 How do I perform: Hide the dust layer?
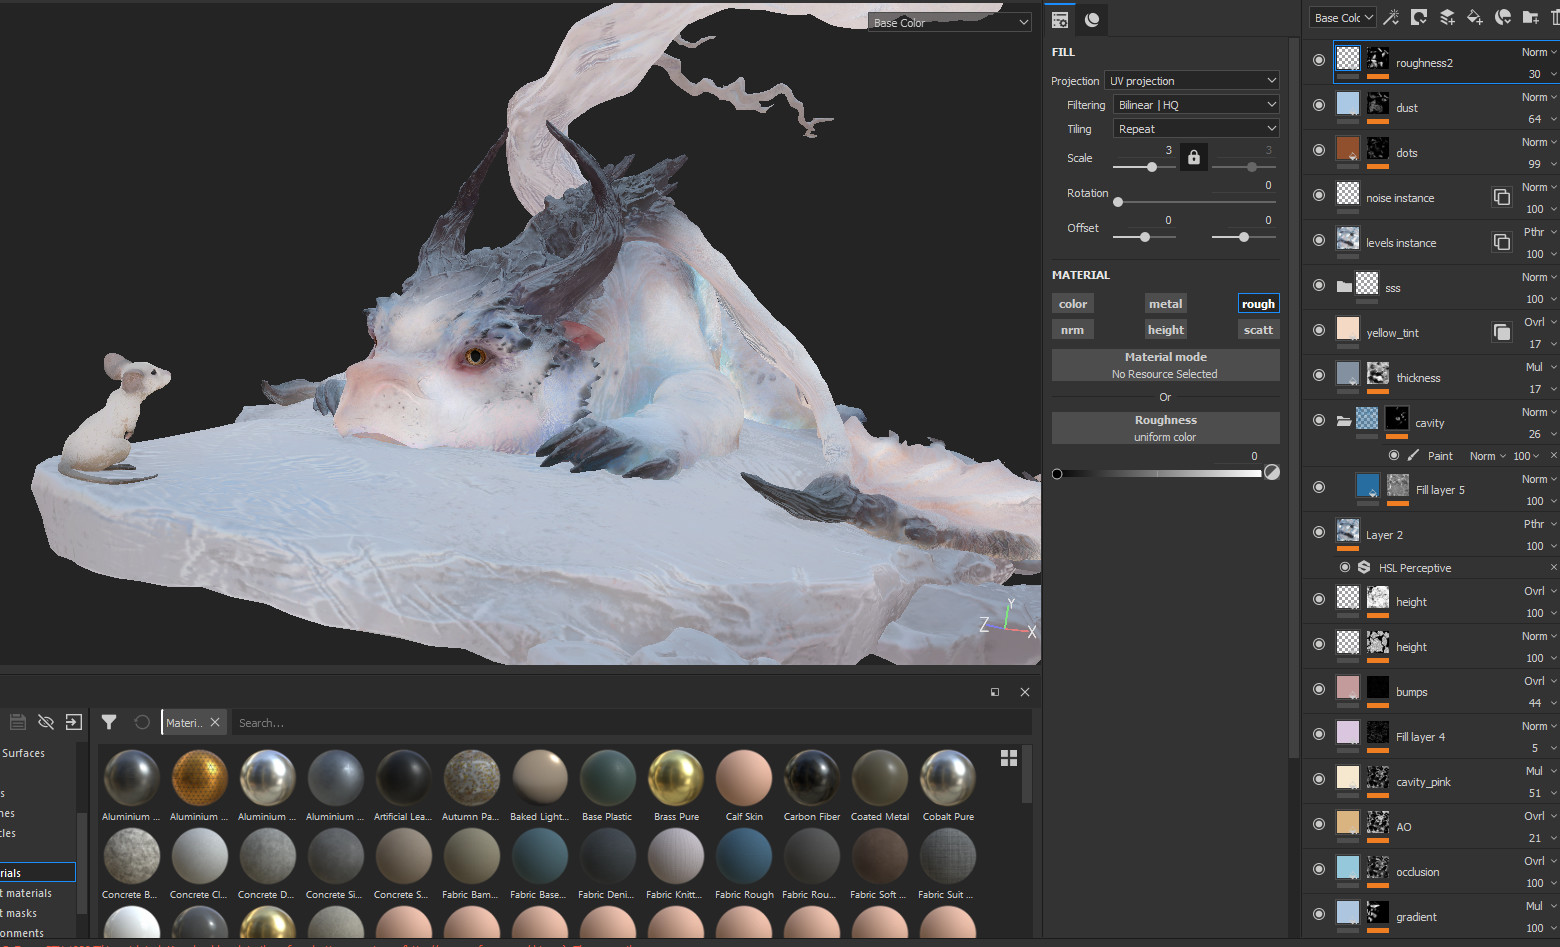pyautogui.click(x=1319, y=105)
